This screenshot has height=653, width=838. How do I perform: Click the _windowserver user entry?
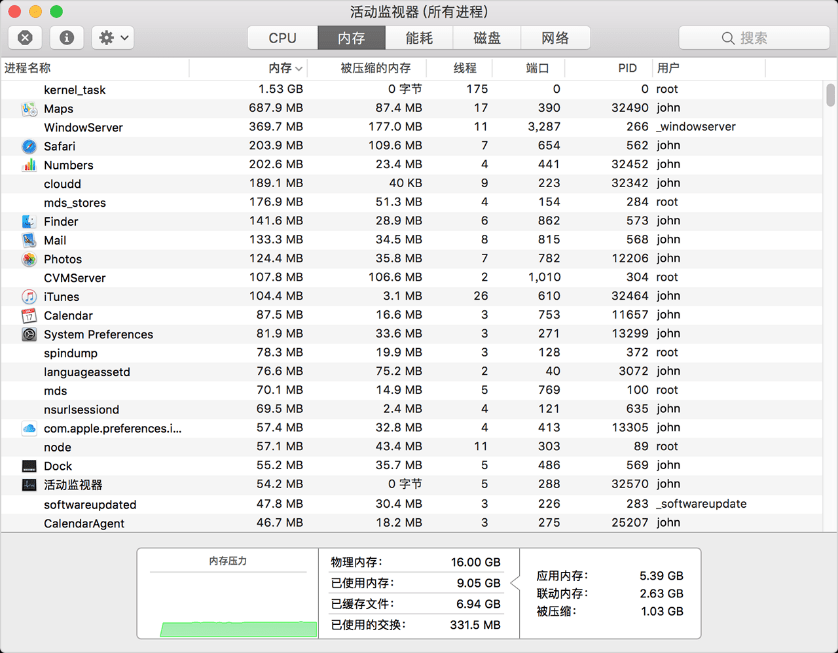(696, 127)
